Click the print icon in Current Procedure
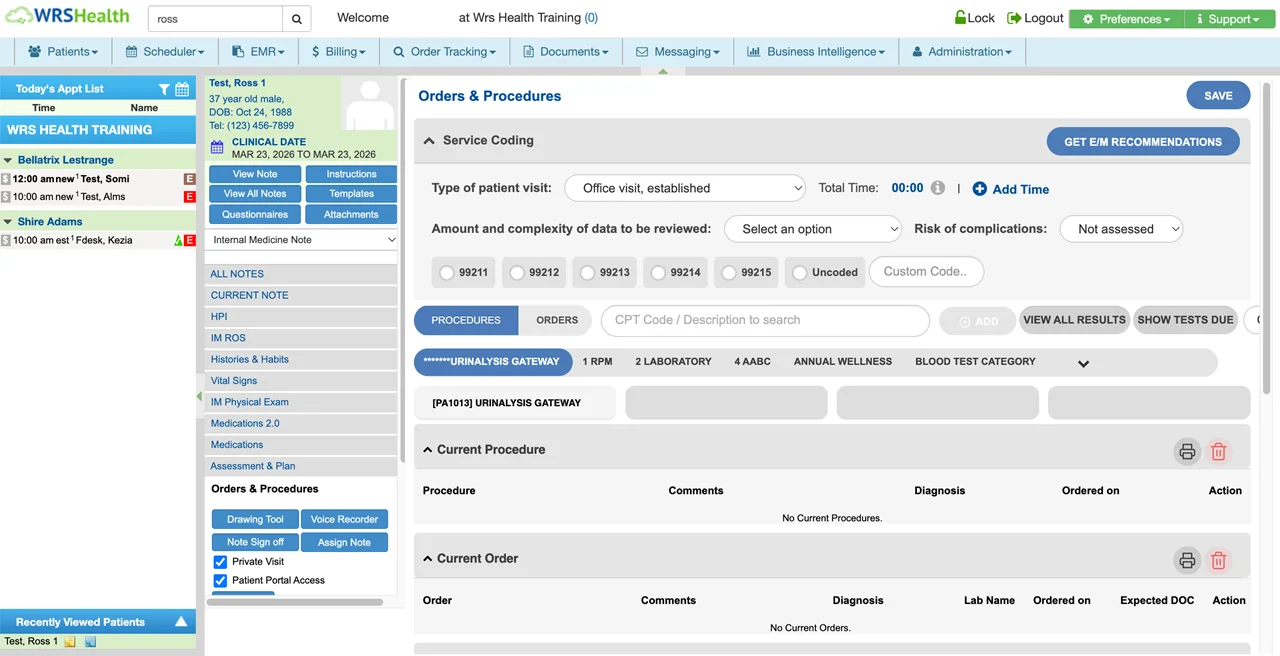 pos(1187,451)
